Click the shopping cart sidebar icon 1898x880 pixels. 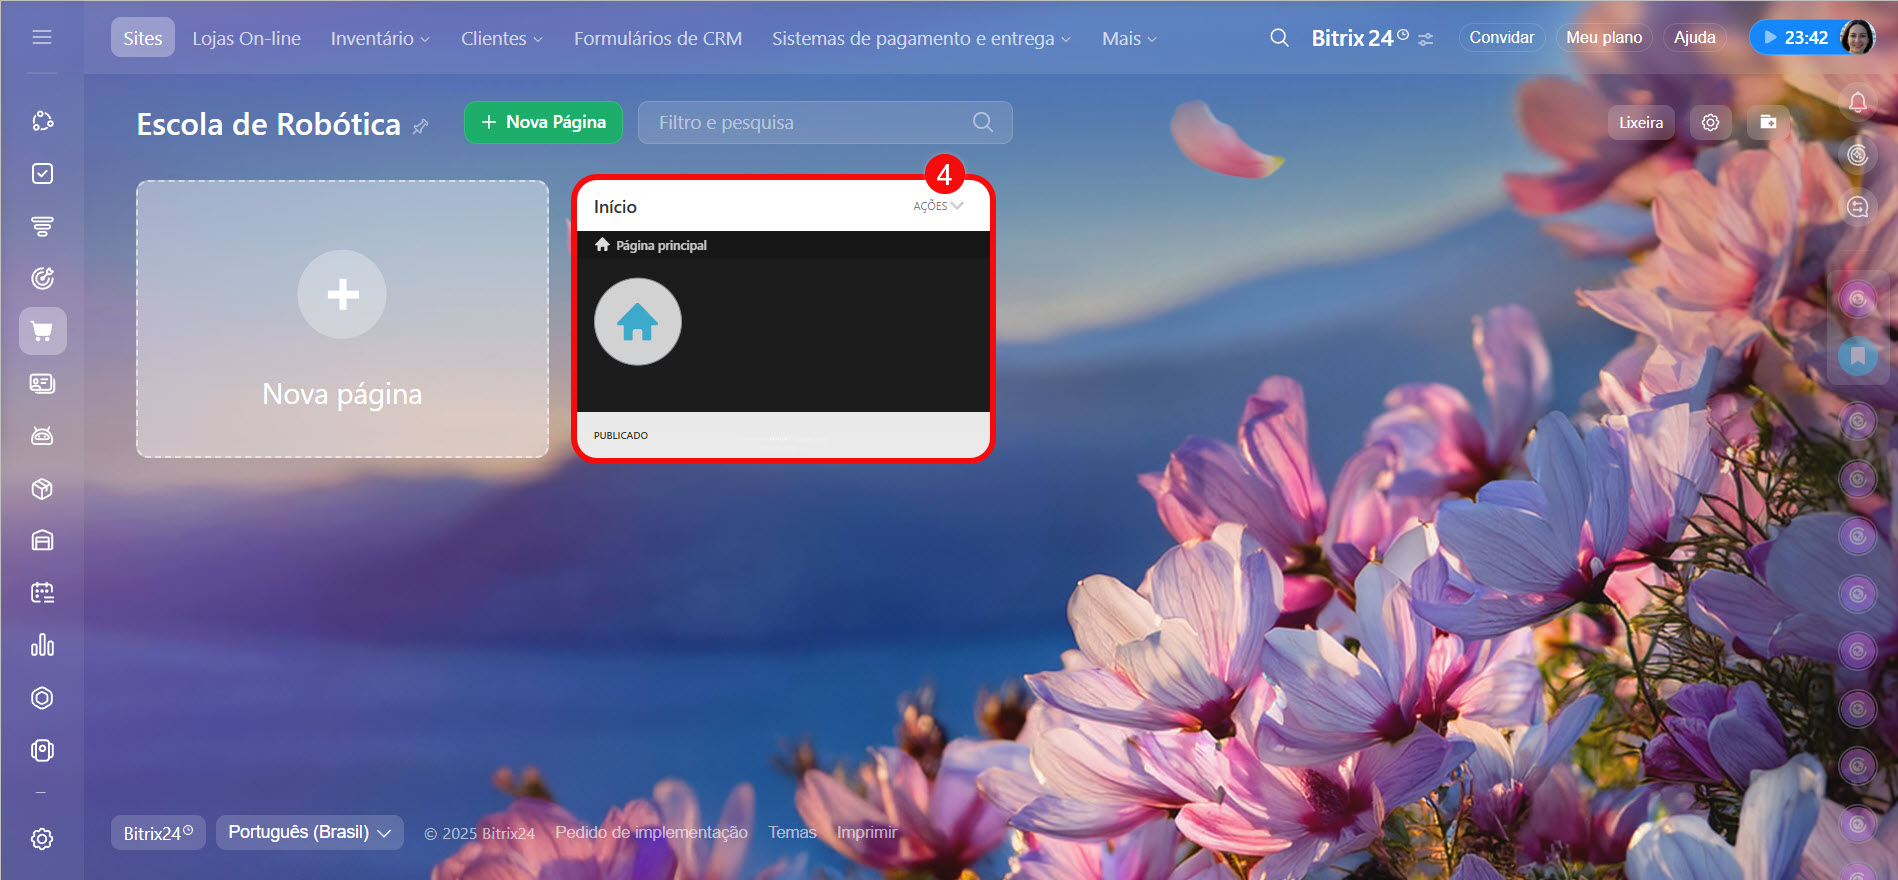point(42,331)
